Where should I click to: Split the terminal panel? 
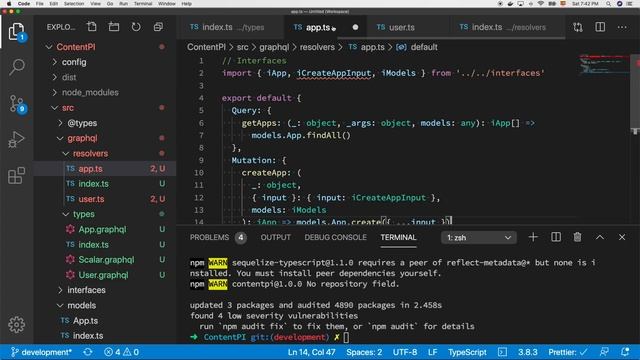[556, 237]
